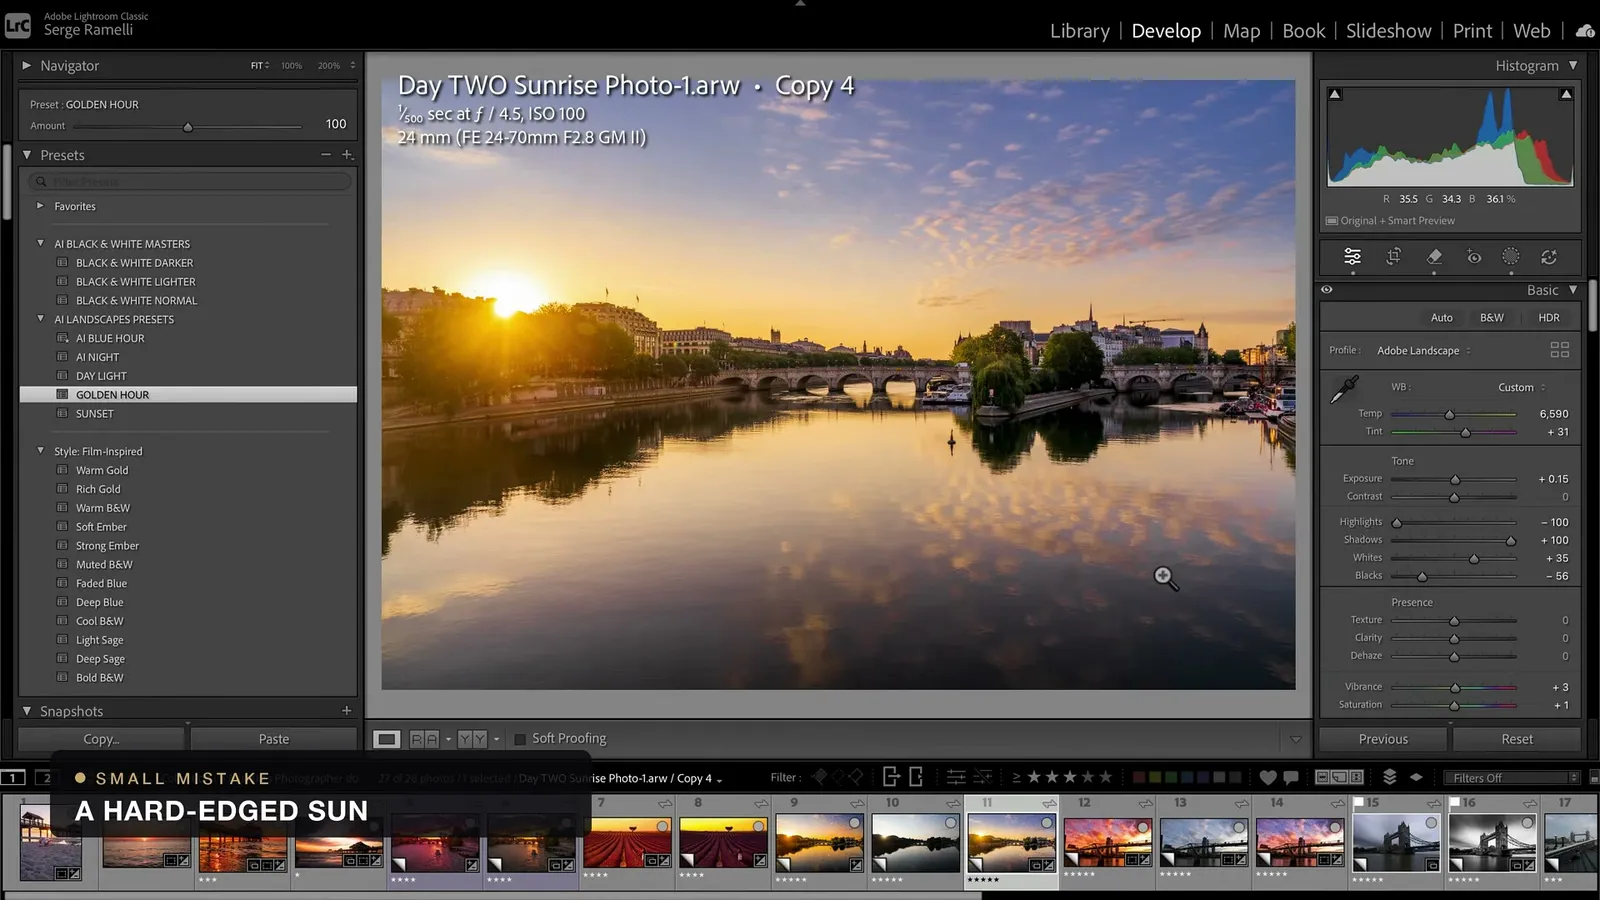Toggle shadow clipping indicator in Histogram
This screenshot has height=900, width=1600.
tap(1335, 94)
